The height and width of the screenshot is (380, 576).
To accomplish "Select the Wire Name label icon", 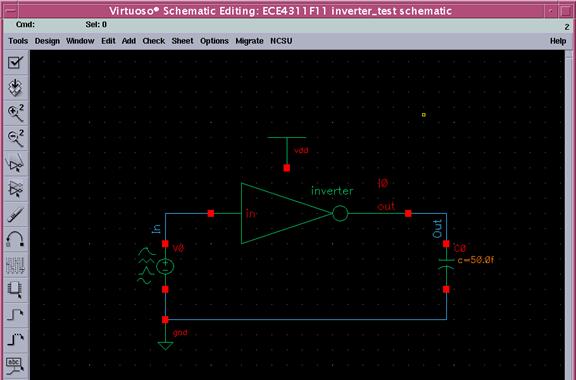I will [x=15, y=365].
